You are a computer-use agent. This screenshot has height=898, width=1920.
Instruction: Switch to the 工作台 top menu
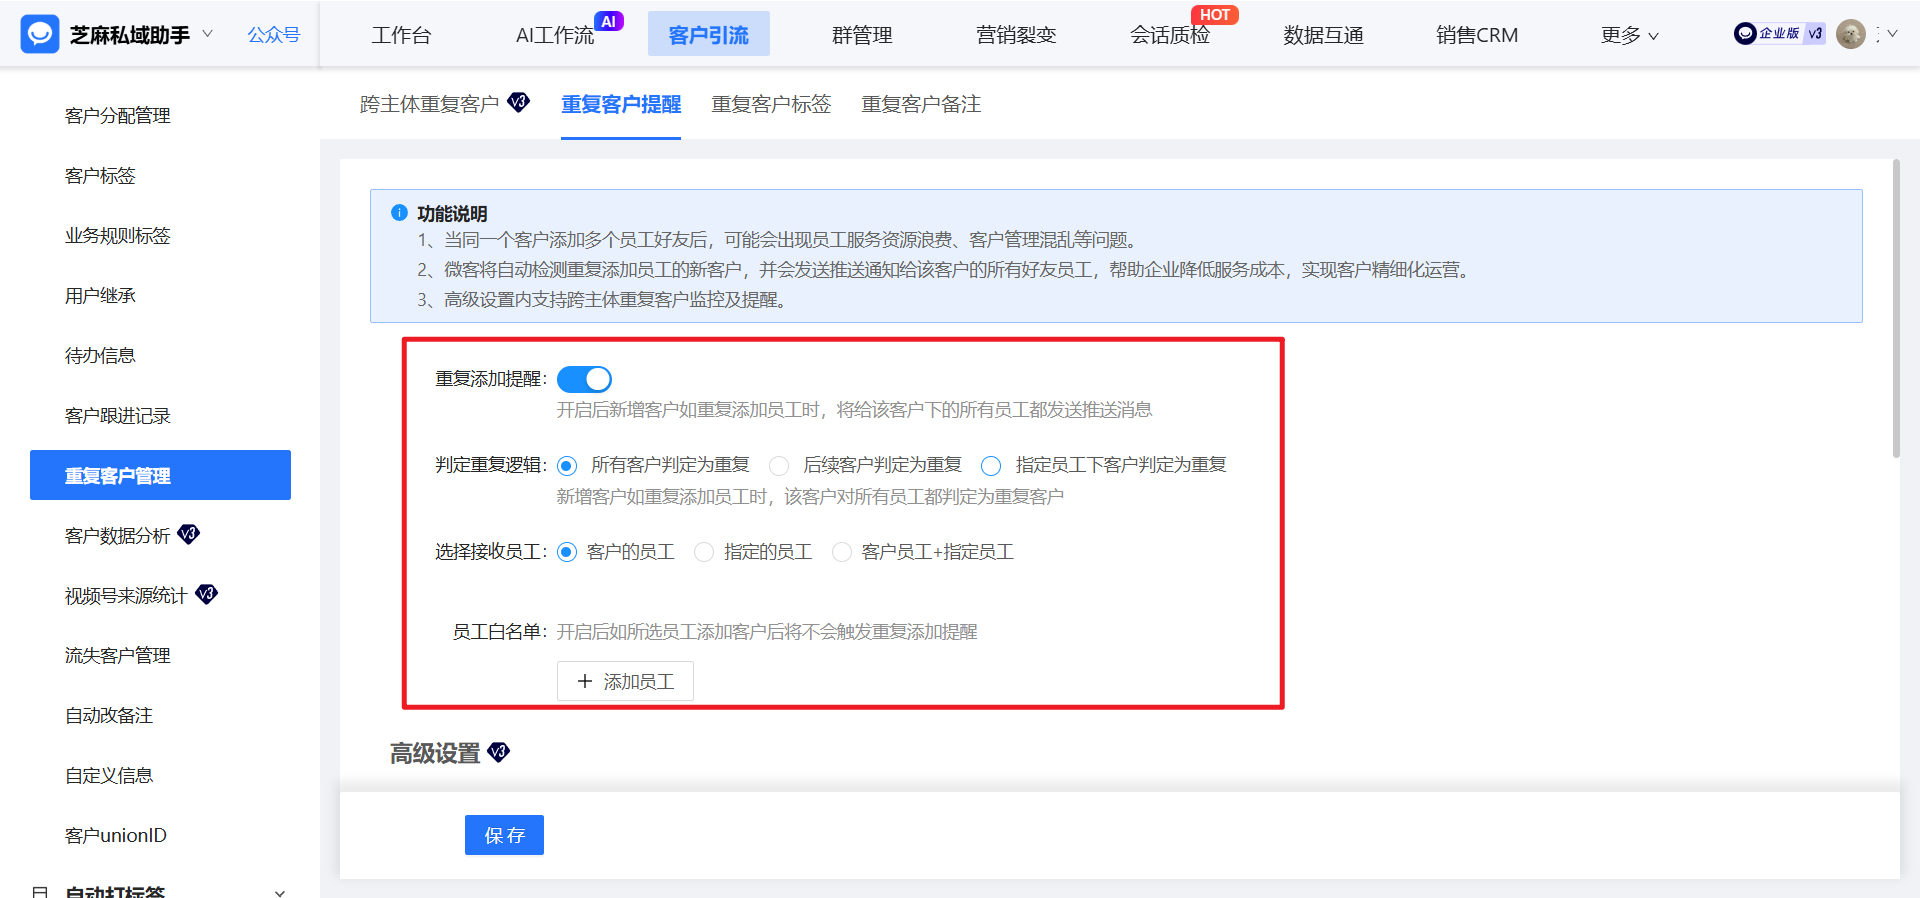(401, 35)
